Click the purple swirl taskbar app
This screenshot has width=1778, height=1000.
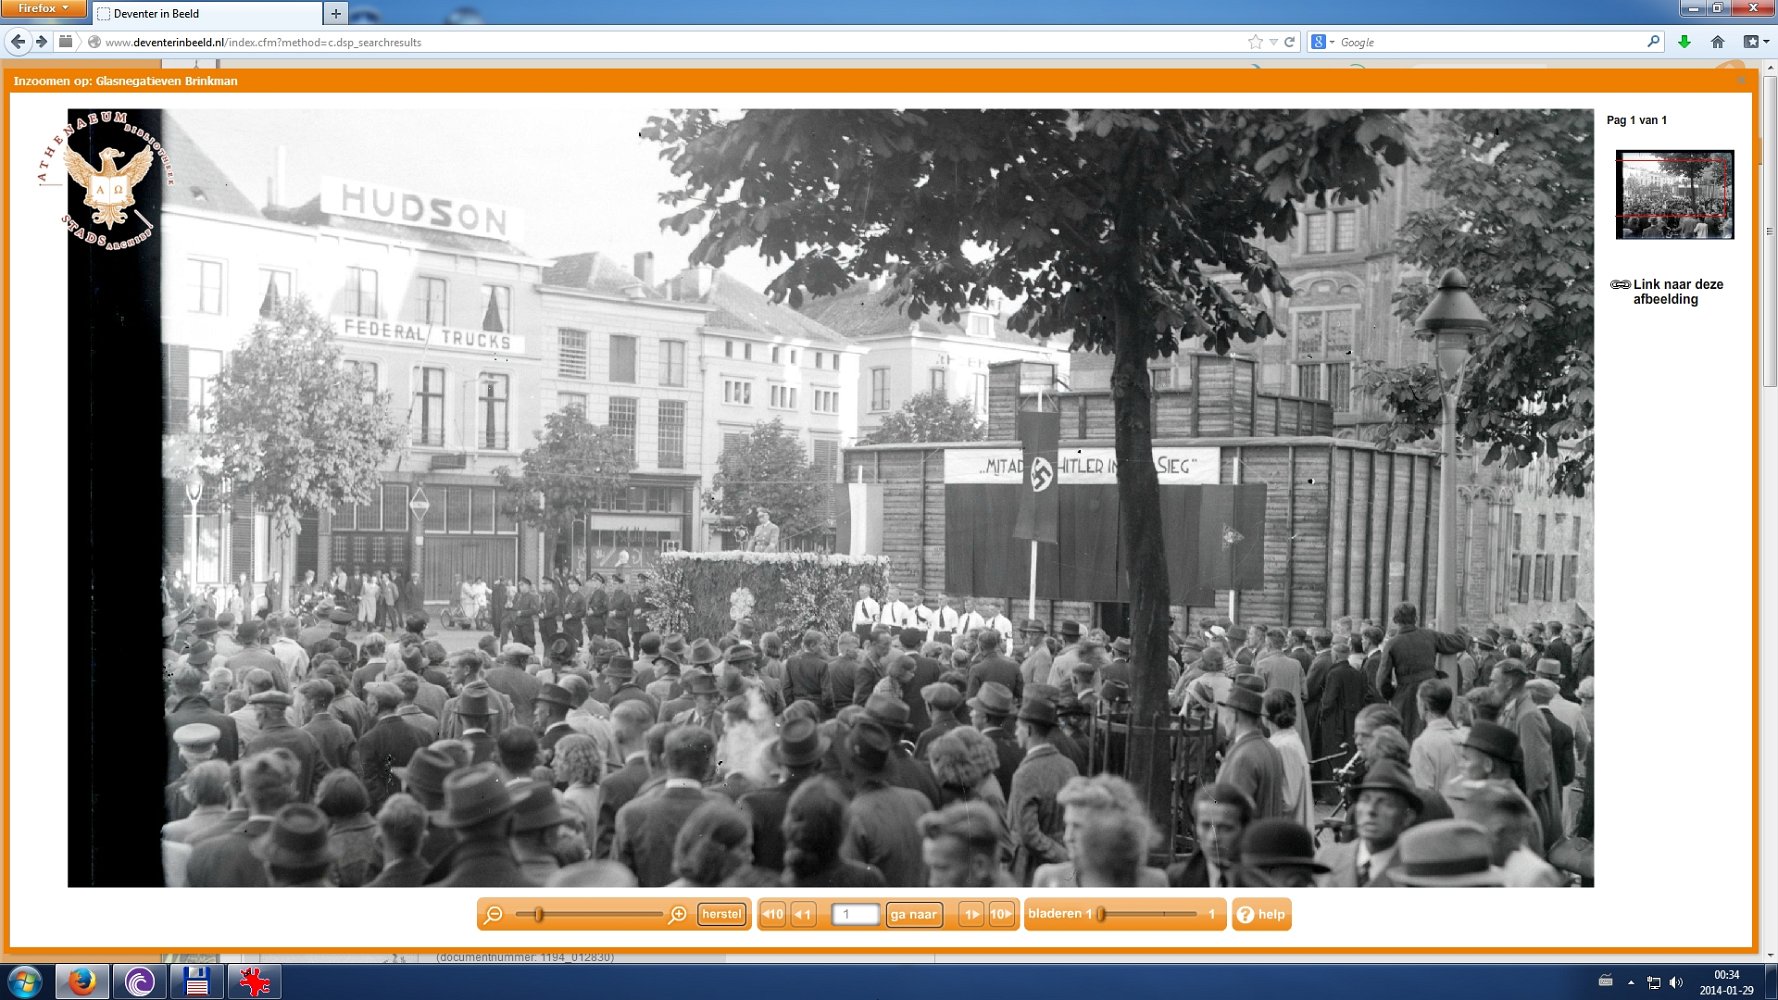click(139, 982)
